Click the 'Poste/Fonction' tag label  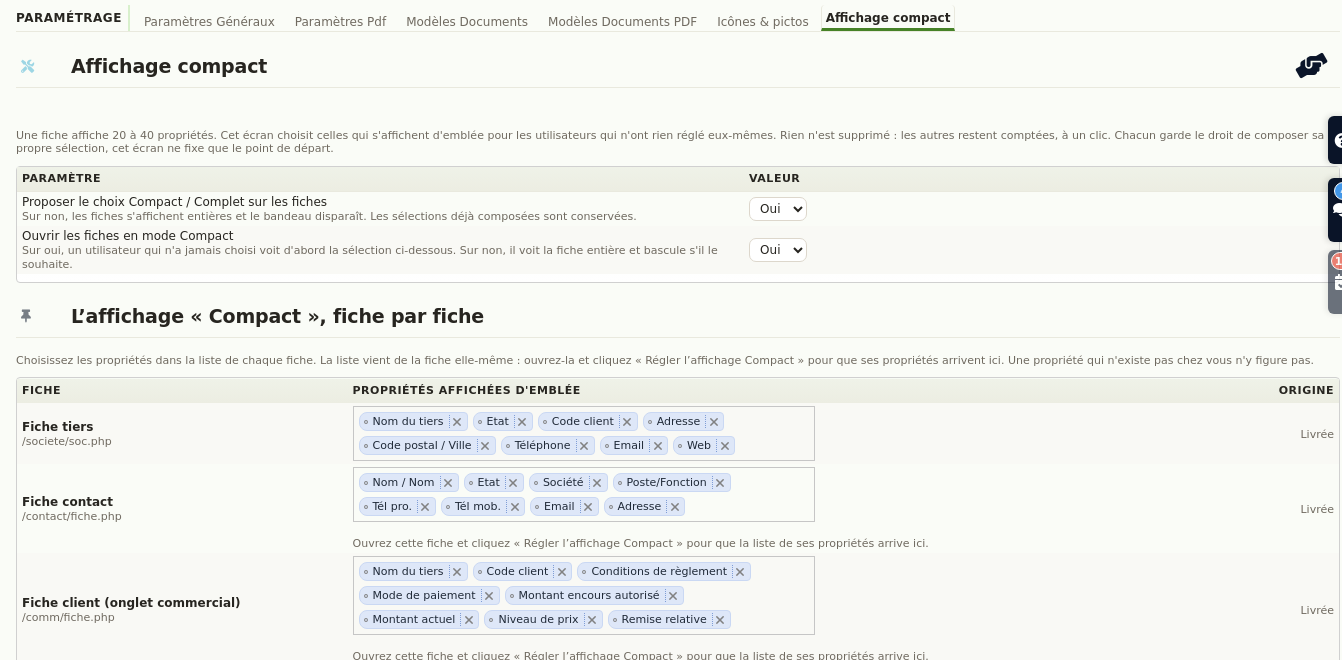(666, 483)
